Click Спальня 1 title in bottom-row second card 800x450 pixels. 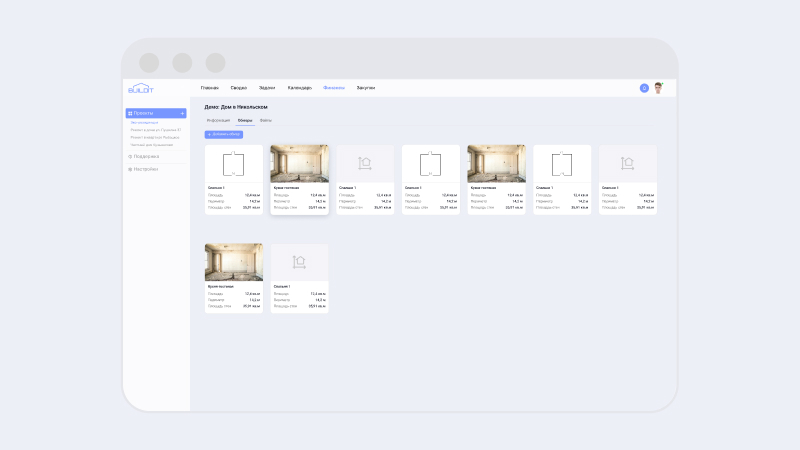pos(282,287)
